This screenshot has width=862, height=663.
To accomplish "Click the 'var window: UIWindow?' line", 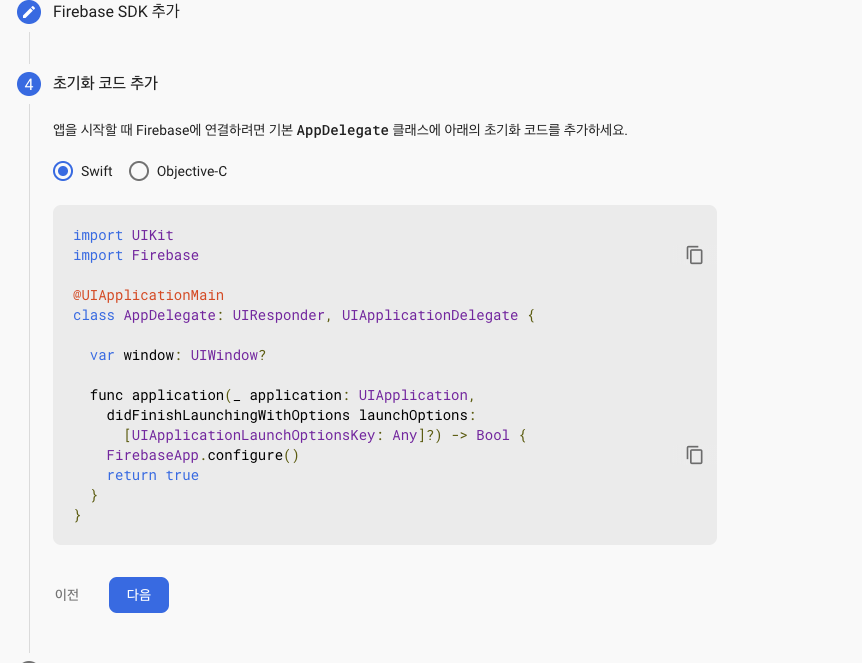I will (x=178, y=355).
